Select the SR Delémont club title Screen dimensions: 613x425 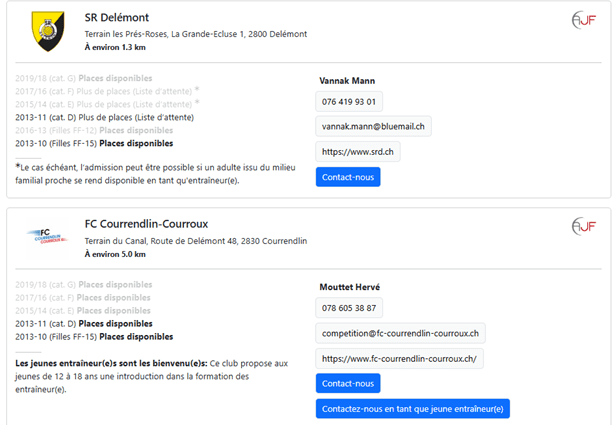coord(117,18)
